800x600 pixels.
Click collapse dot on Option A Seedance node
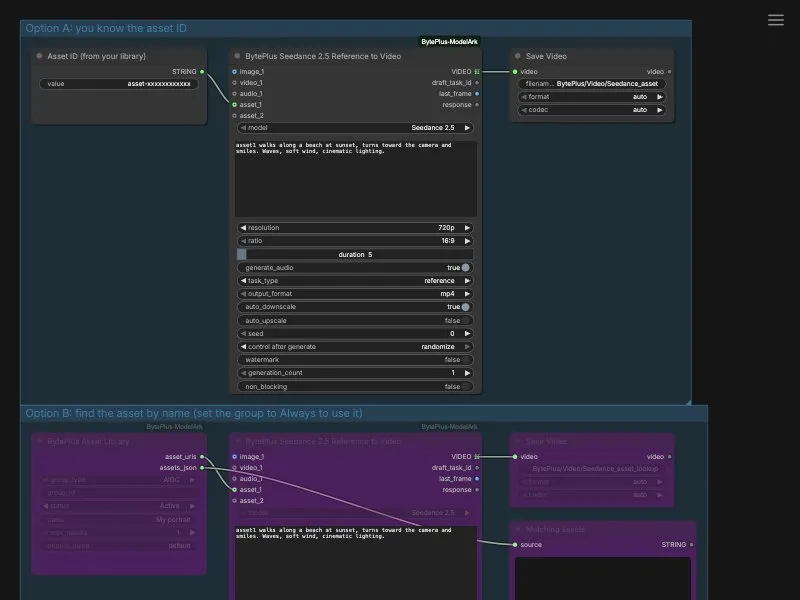click(x=237, y=56)
